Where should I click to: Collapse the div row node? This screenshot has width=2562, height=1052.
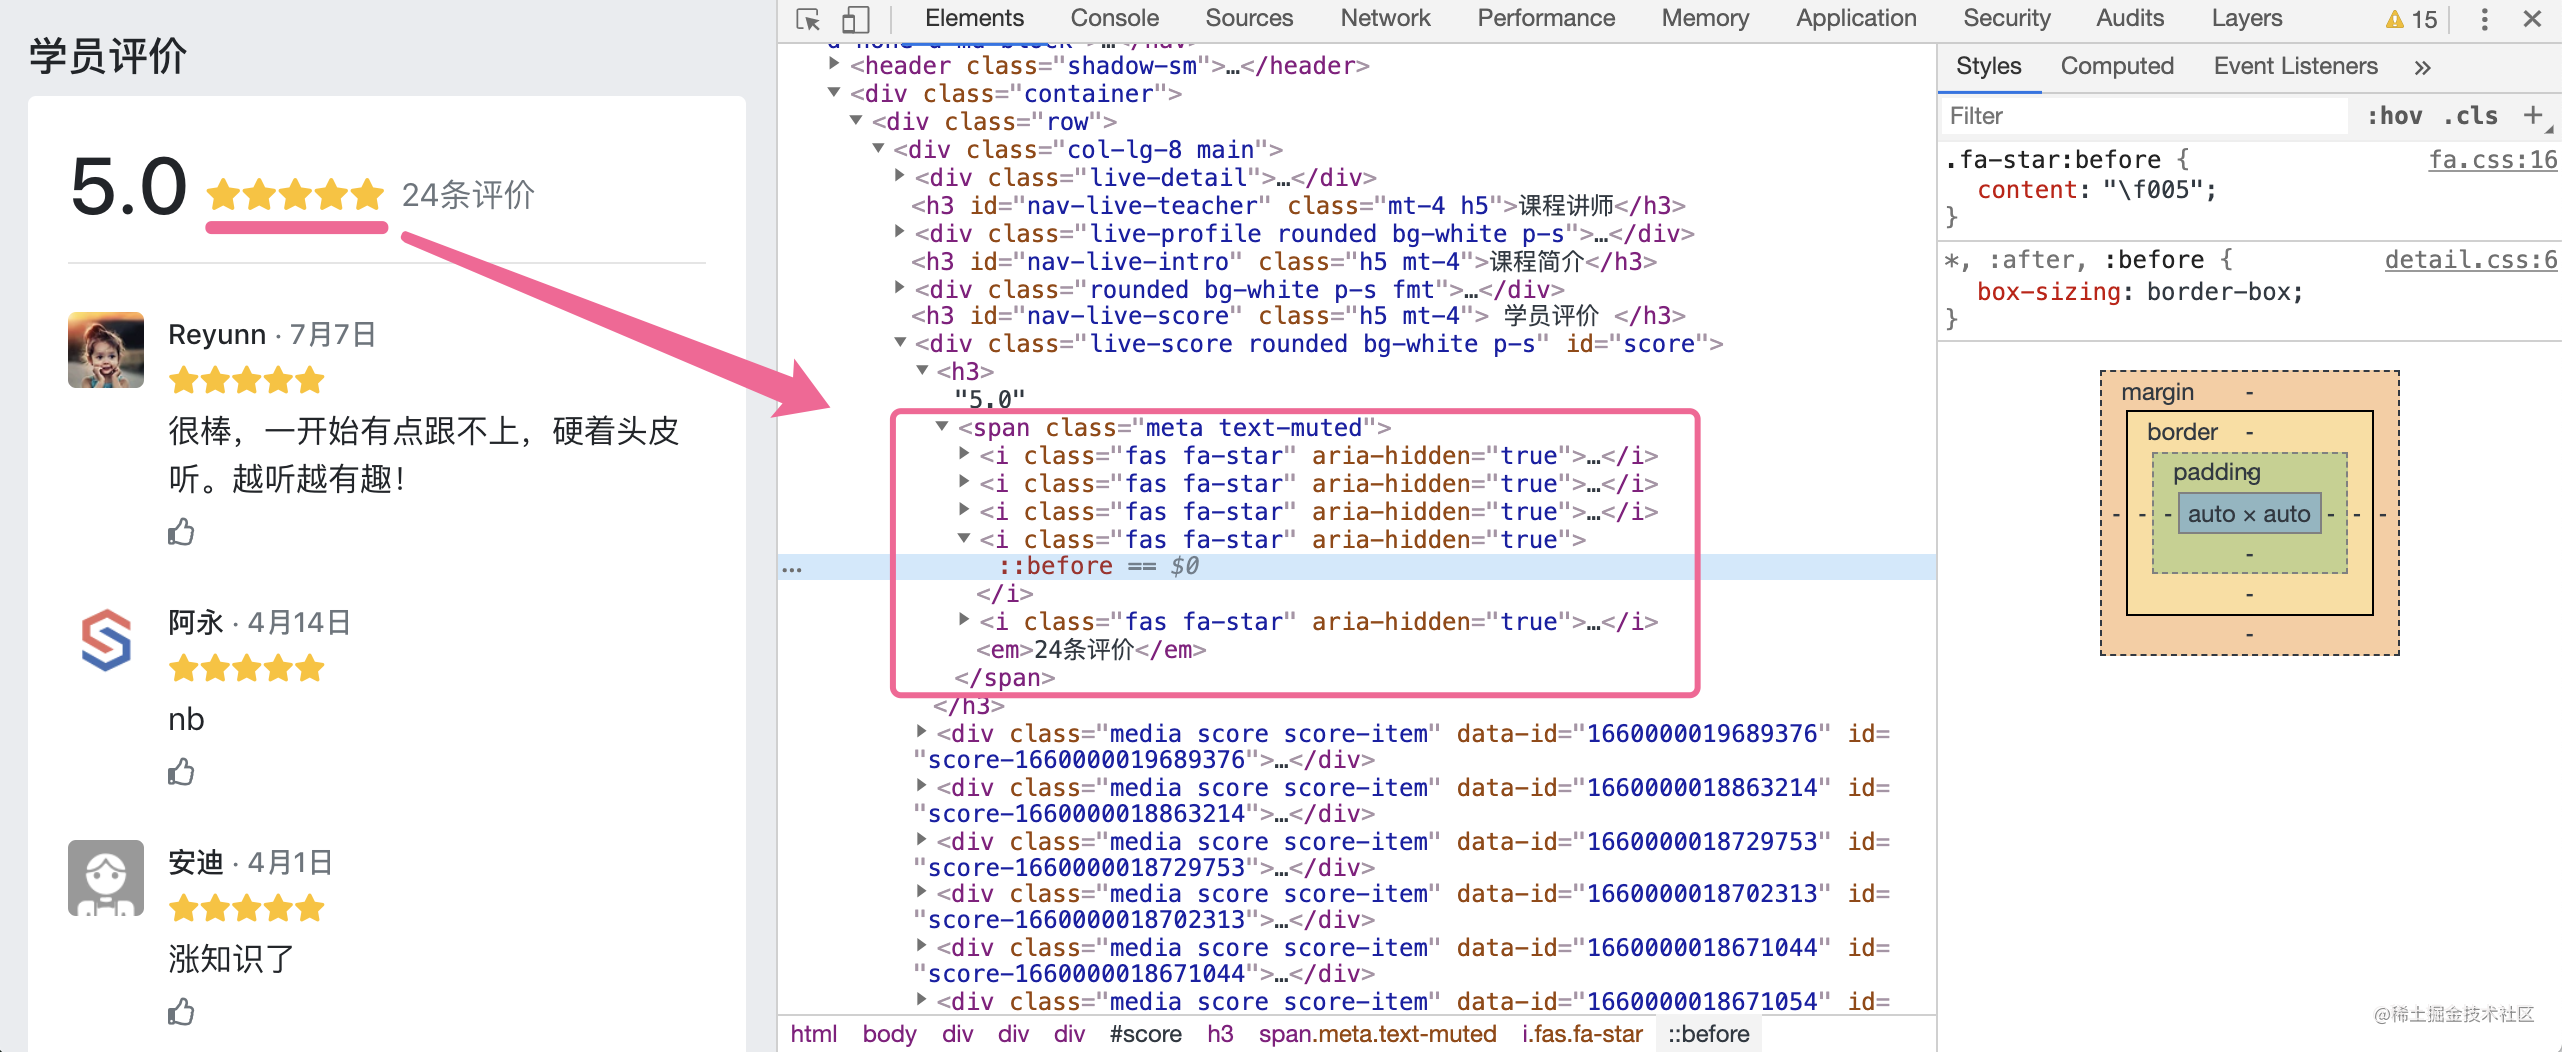856,120
